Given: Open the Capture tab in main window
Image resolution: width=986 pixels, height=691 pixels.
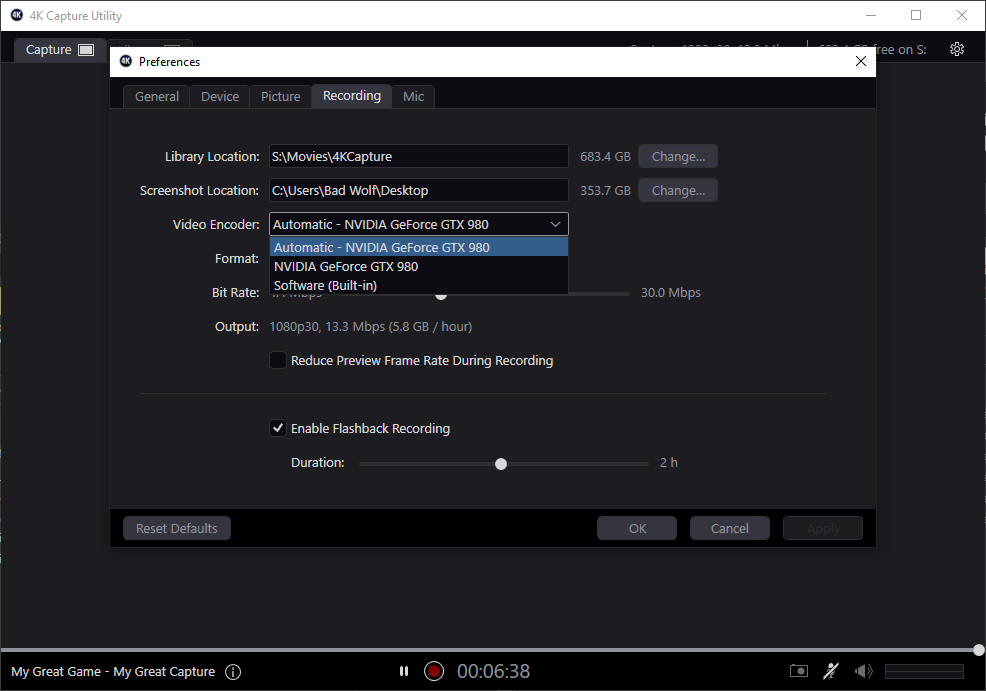Looking at the screenshot, I should click(59, 50).
